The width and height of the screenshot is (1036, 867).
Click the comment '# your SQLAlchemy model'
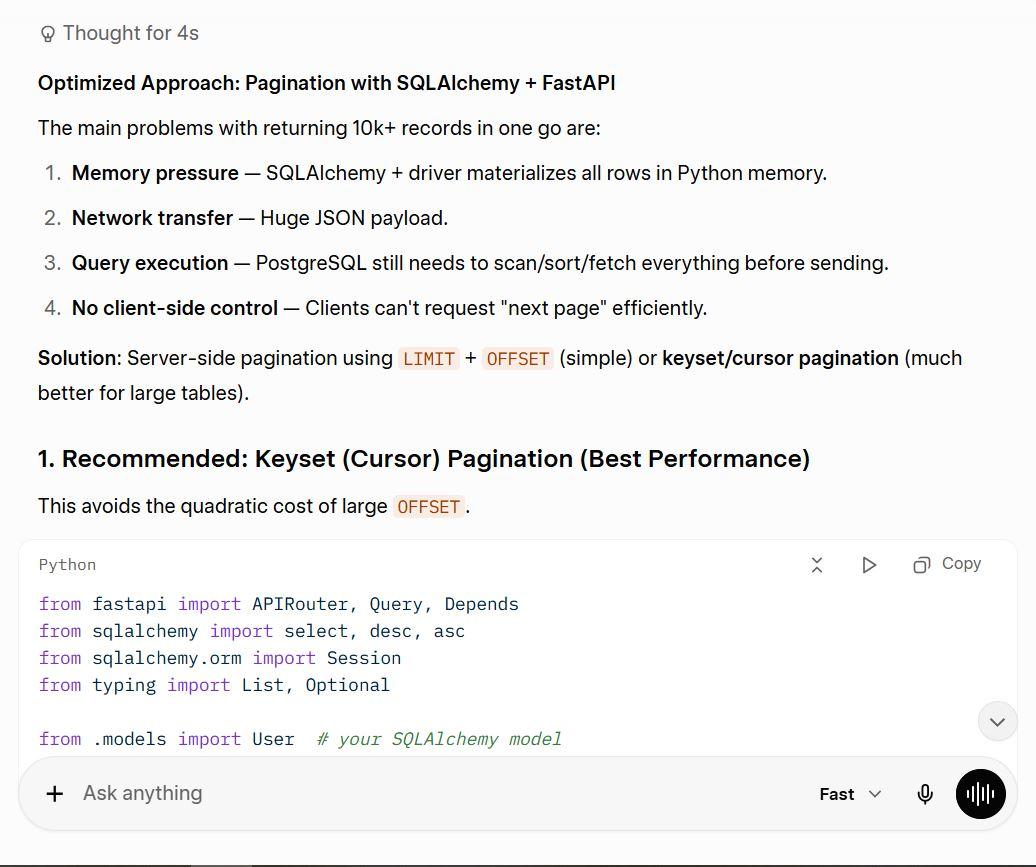pos(439,739)
